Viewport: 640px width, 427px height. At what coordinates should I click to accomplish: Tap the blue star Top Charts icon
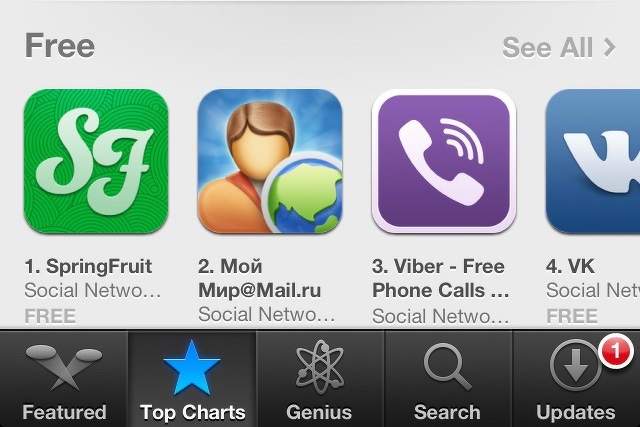[x=192, y=368]
